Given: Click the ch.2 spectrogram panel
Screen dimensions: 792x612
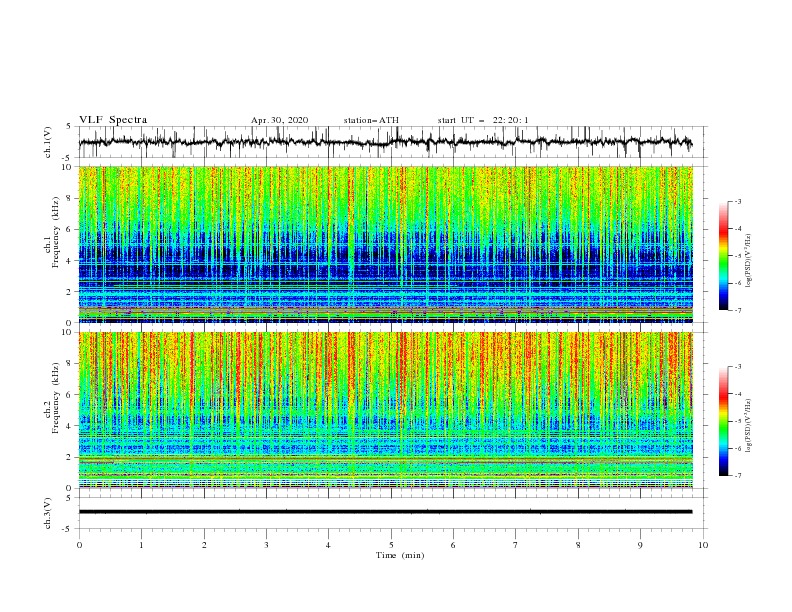Looking at the screenshot, I should pos(386,410).
